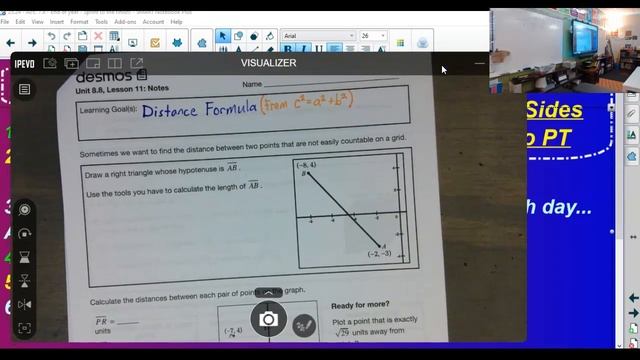640x360 pixels.
Task: Align text left in toolbar
Action: 334,49
